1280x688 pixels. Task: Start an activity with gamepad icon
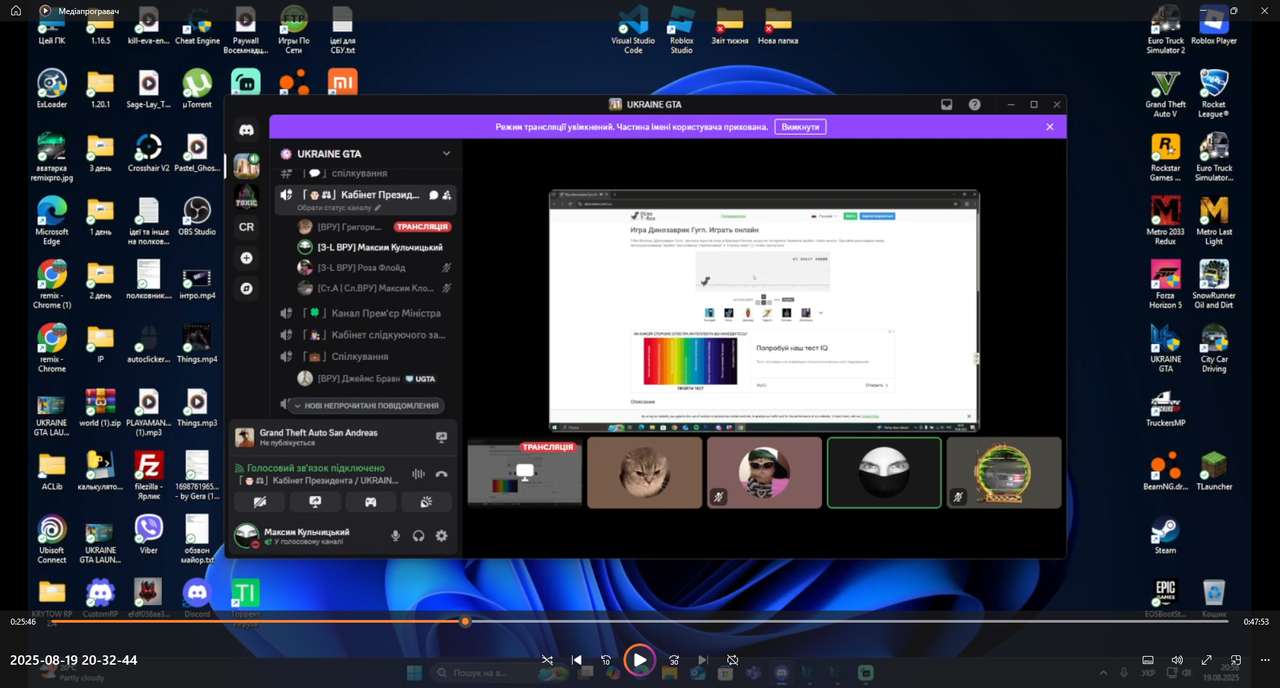click(x=370, y=502)
